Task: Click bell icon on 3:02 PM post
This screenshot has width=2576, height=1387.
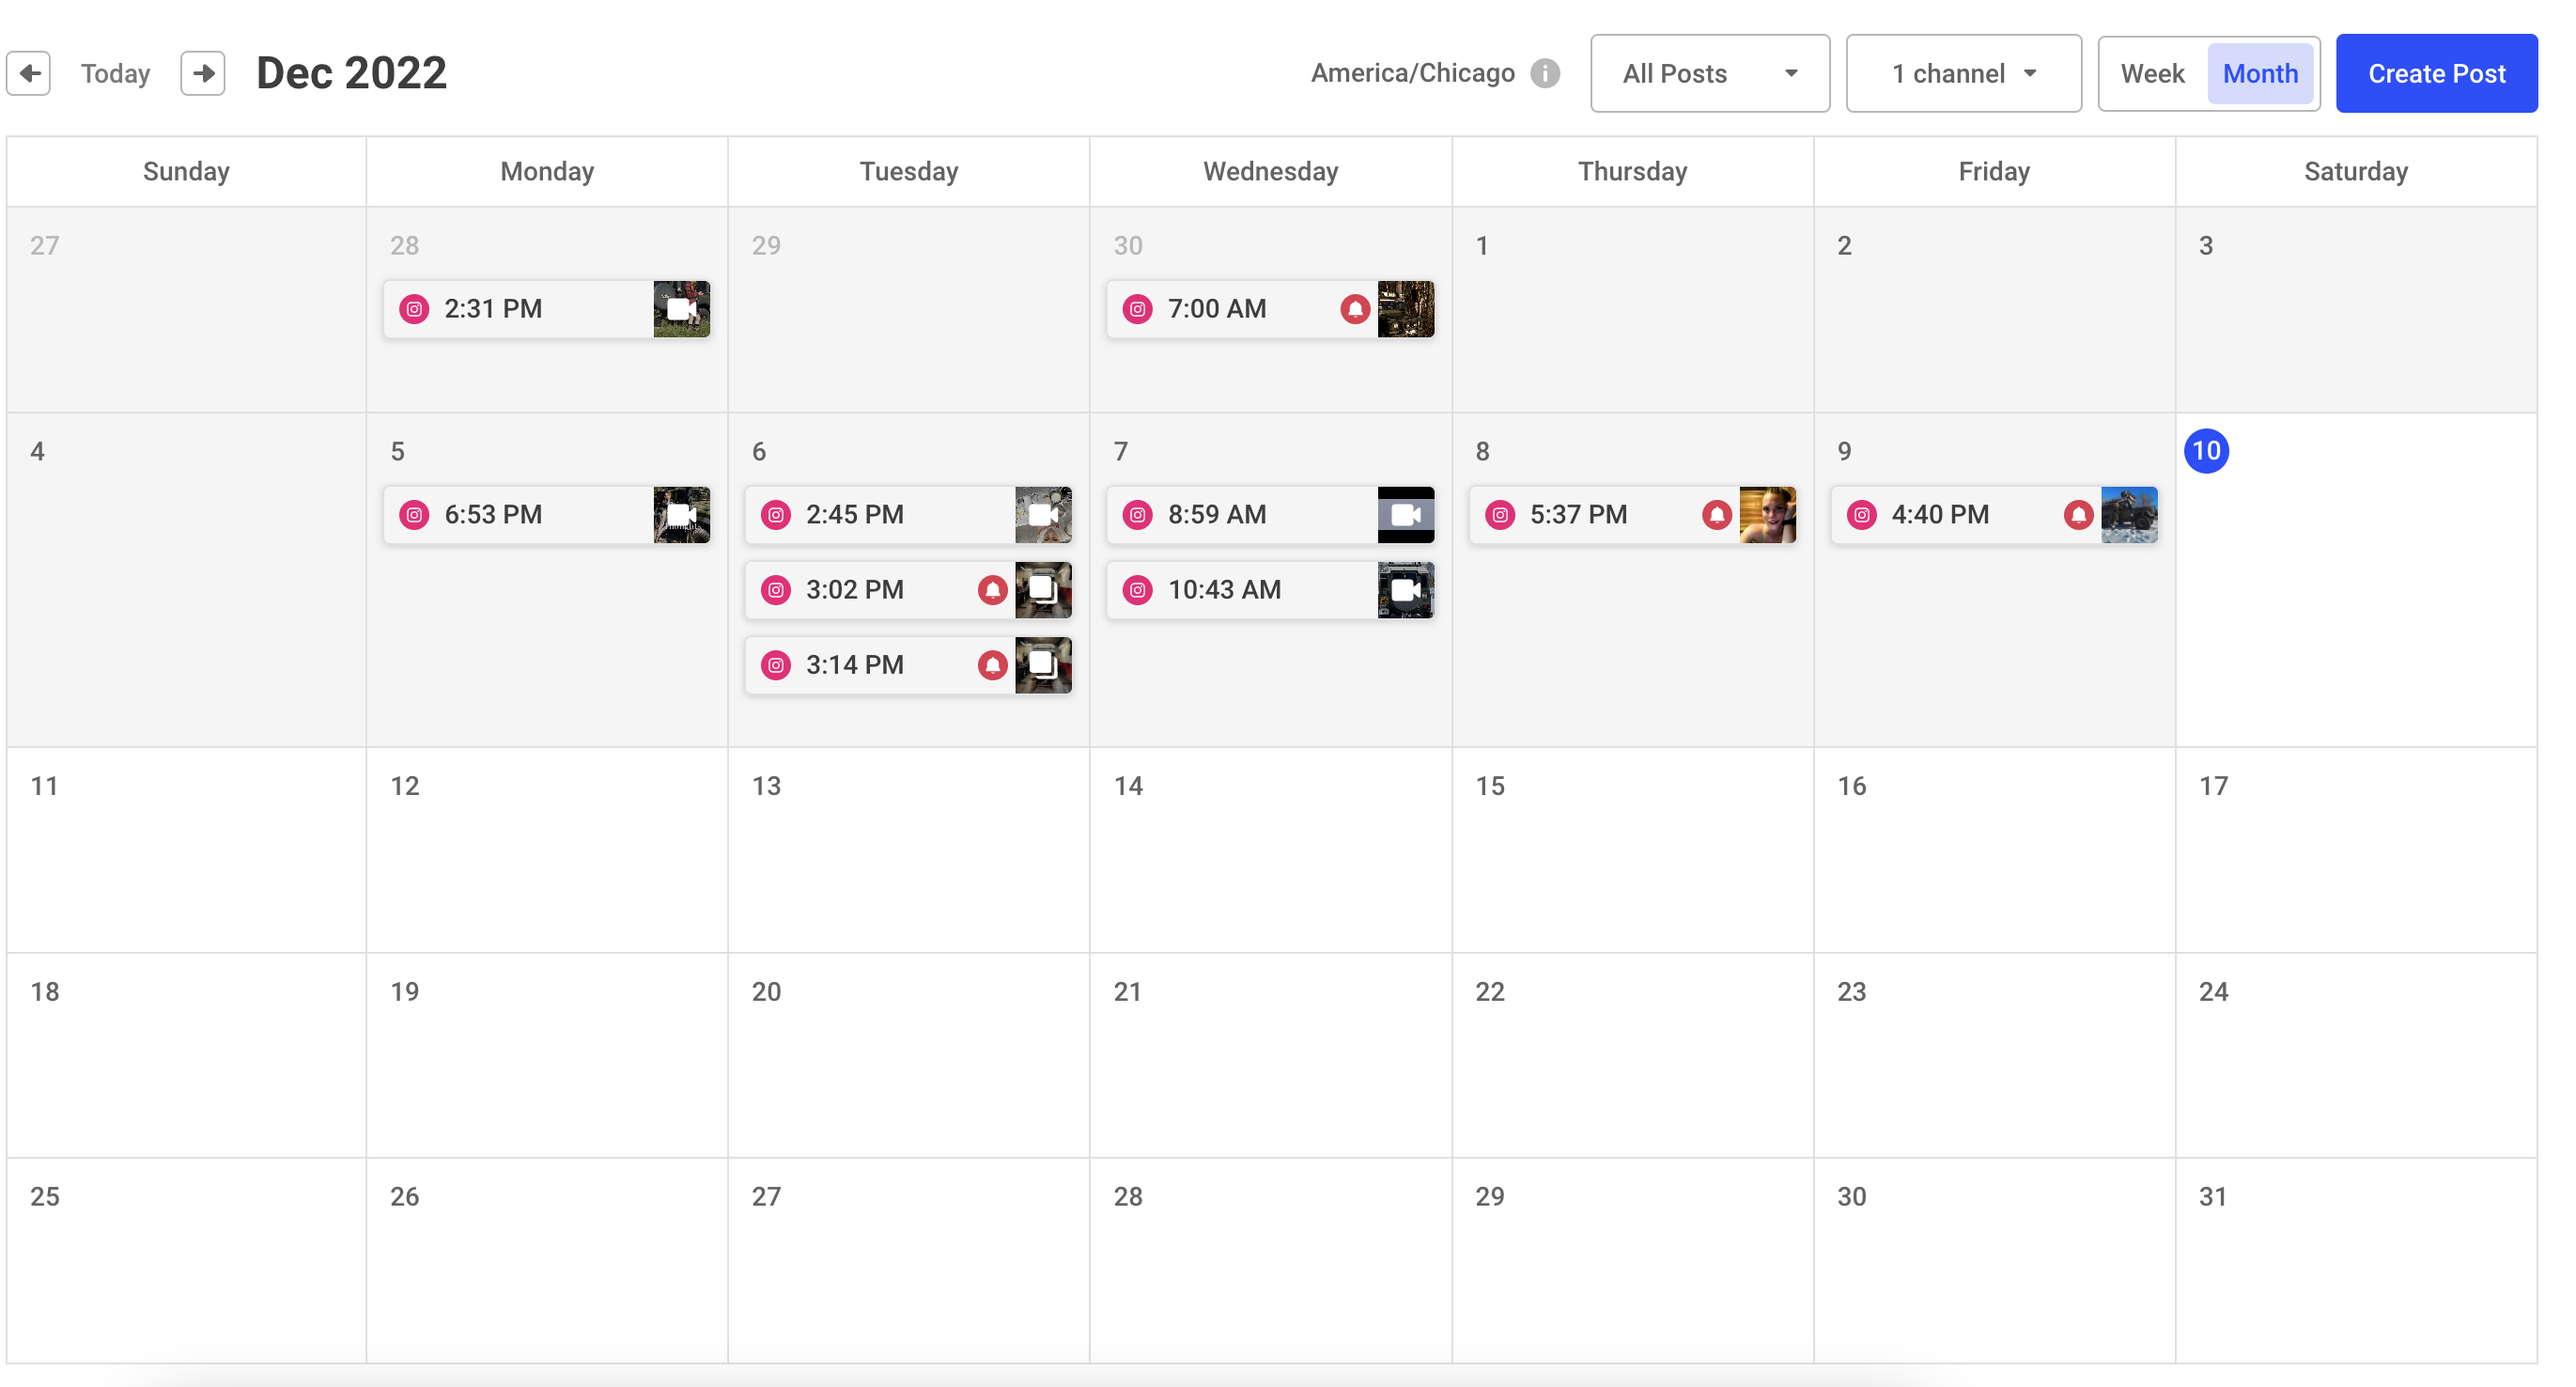Action: point(992,590)
